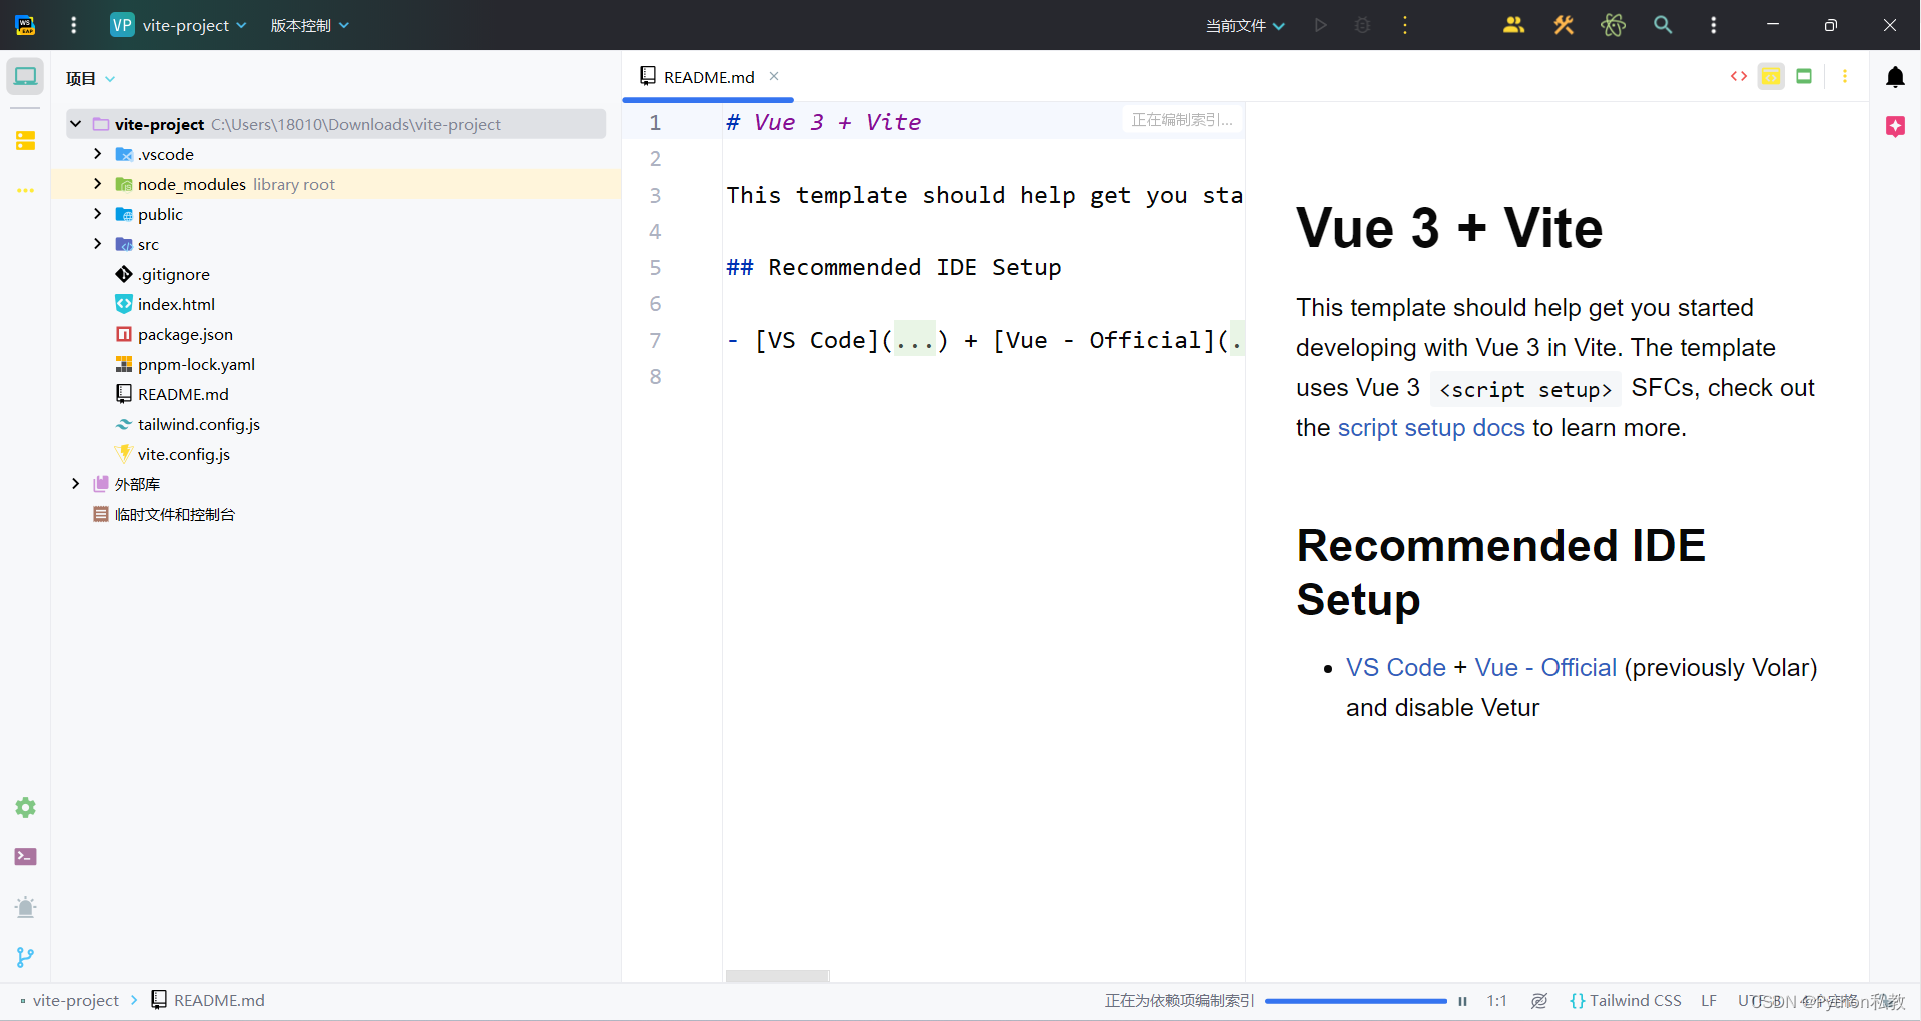The image size is (1921, 1021).
Task: Select package.json file
Action: (x=174, y=334)
